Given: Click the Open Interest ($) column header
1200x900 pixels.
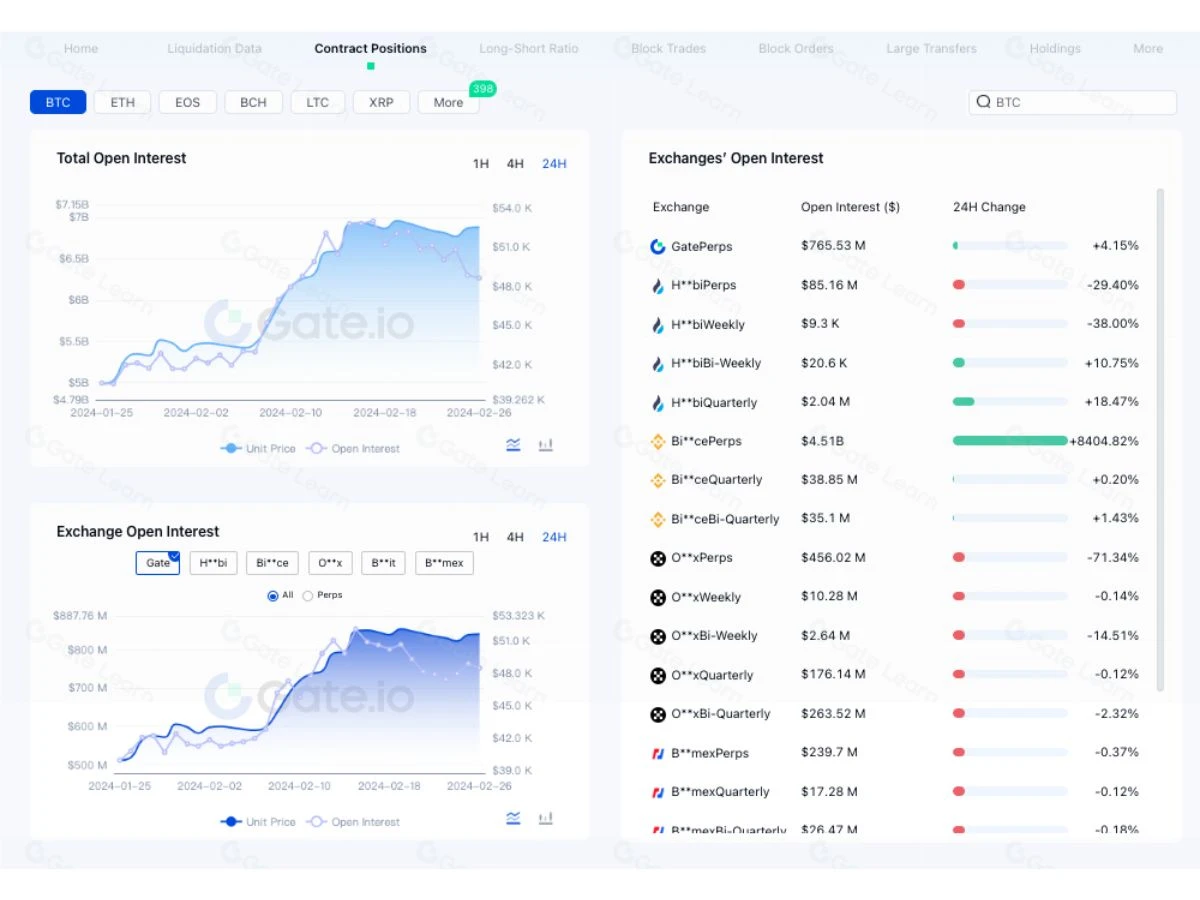Looking at the screenshot, I should (x=850, y=207).
